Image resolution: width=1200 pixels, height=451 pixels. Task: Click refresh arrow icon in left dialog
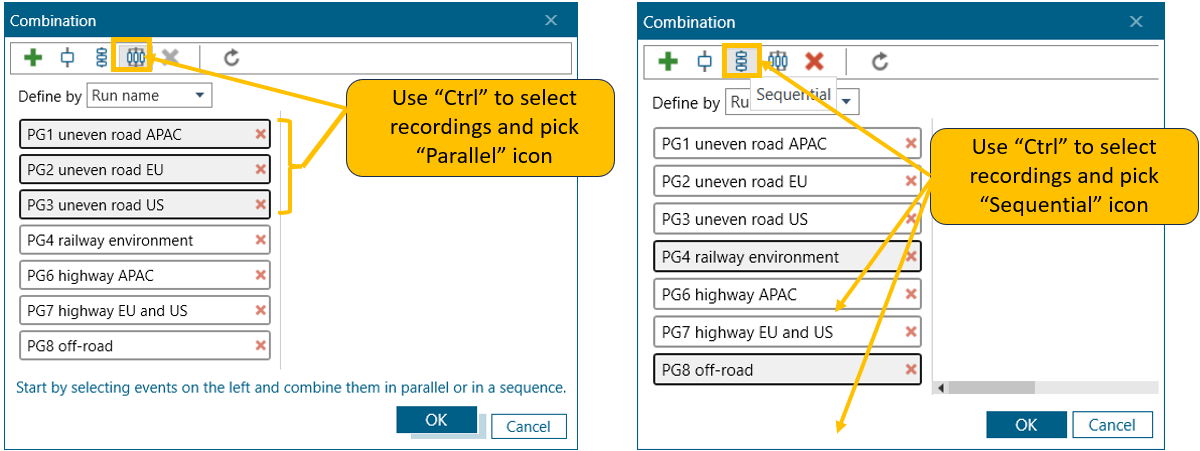231,58
